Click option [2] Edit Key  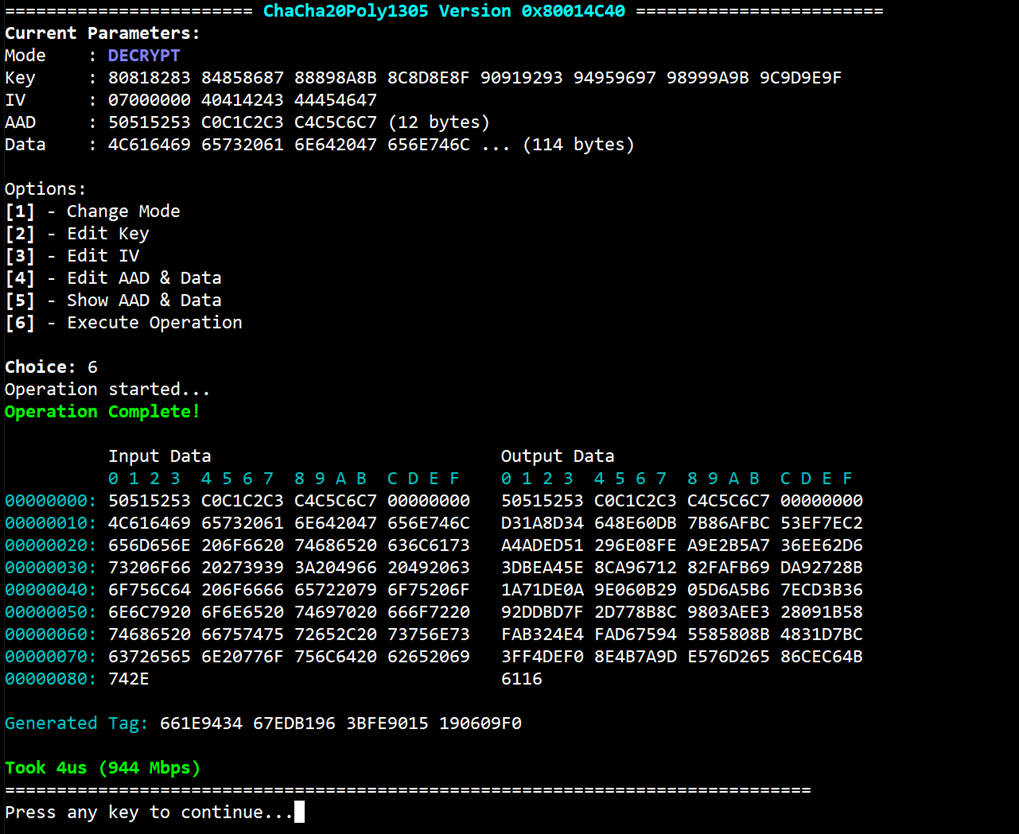tap(77, 233)
